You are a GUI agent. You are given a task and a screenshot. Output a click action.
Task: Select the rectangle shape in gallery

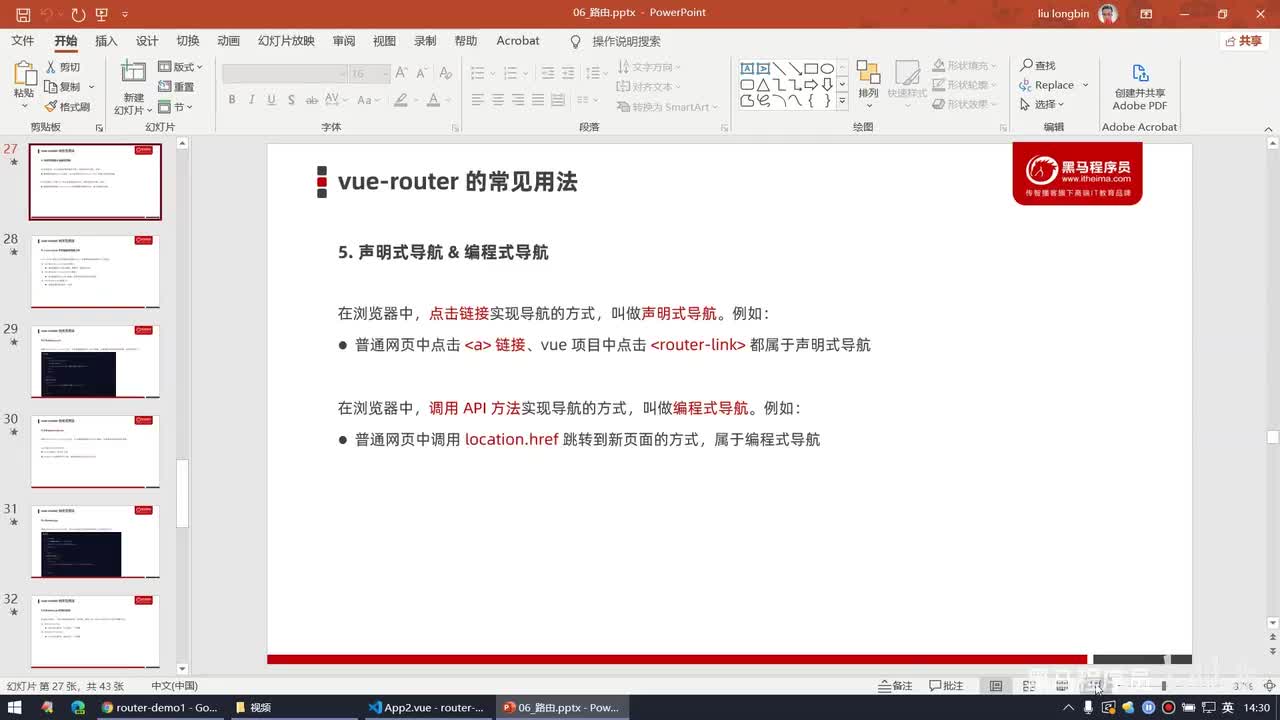(x=811, y=69)
